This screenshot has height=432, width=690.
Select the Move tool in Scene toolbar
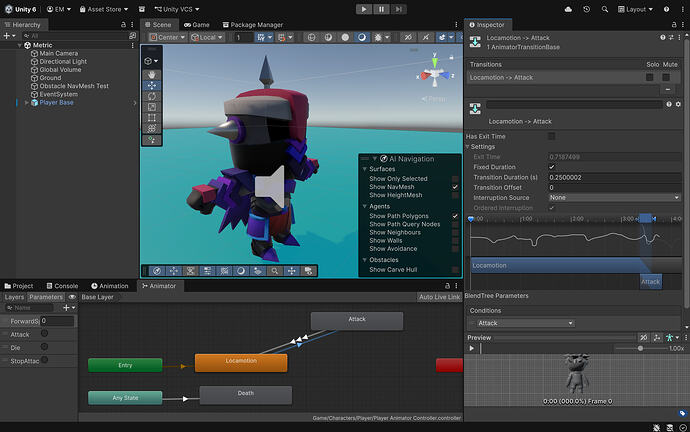click(x=152, y=85)
